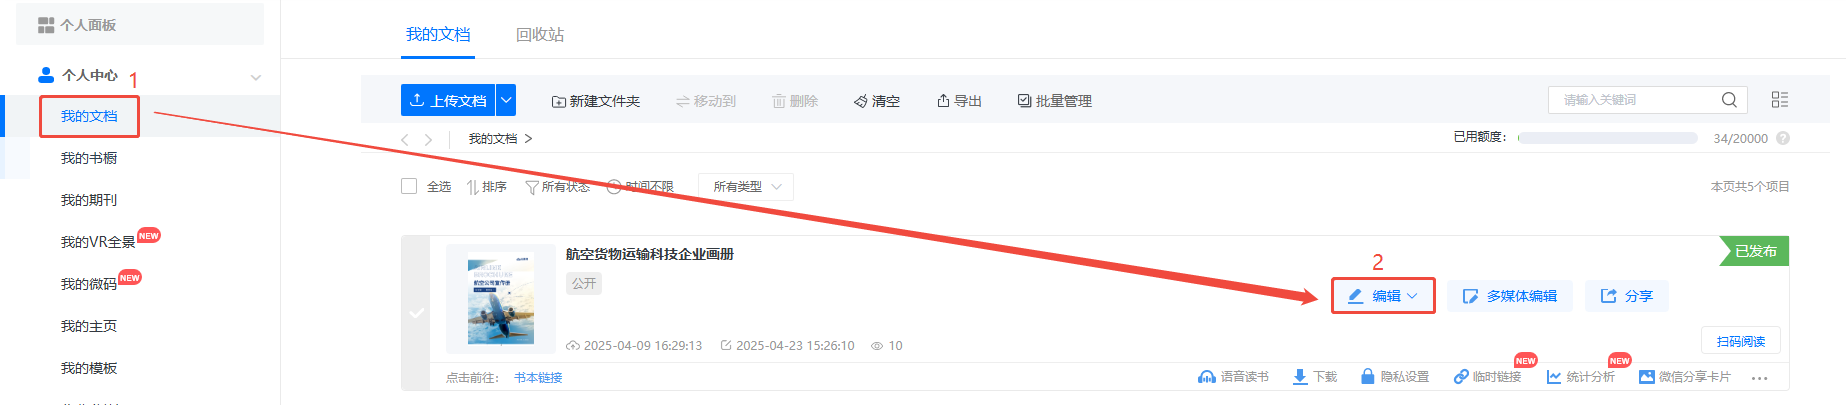Create 临时链接 temporary link
The width and height of the screenshot is (1846, 405).
[x=1487, y=377]
